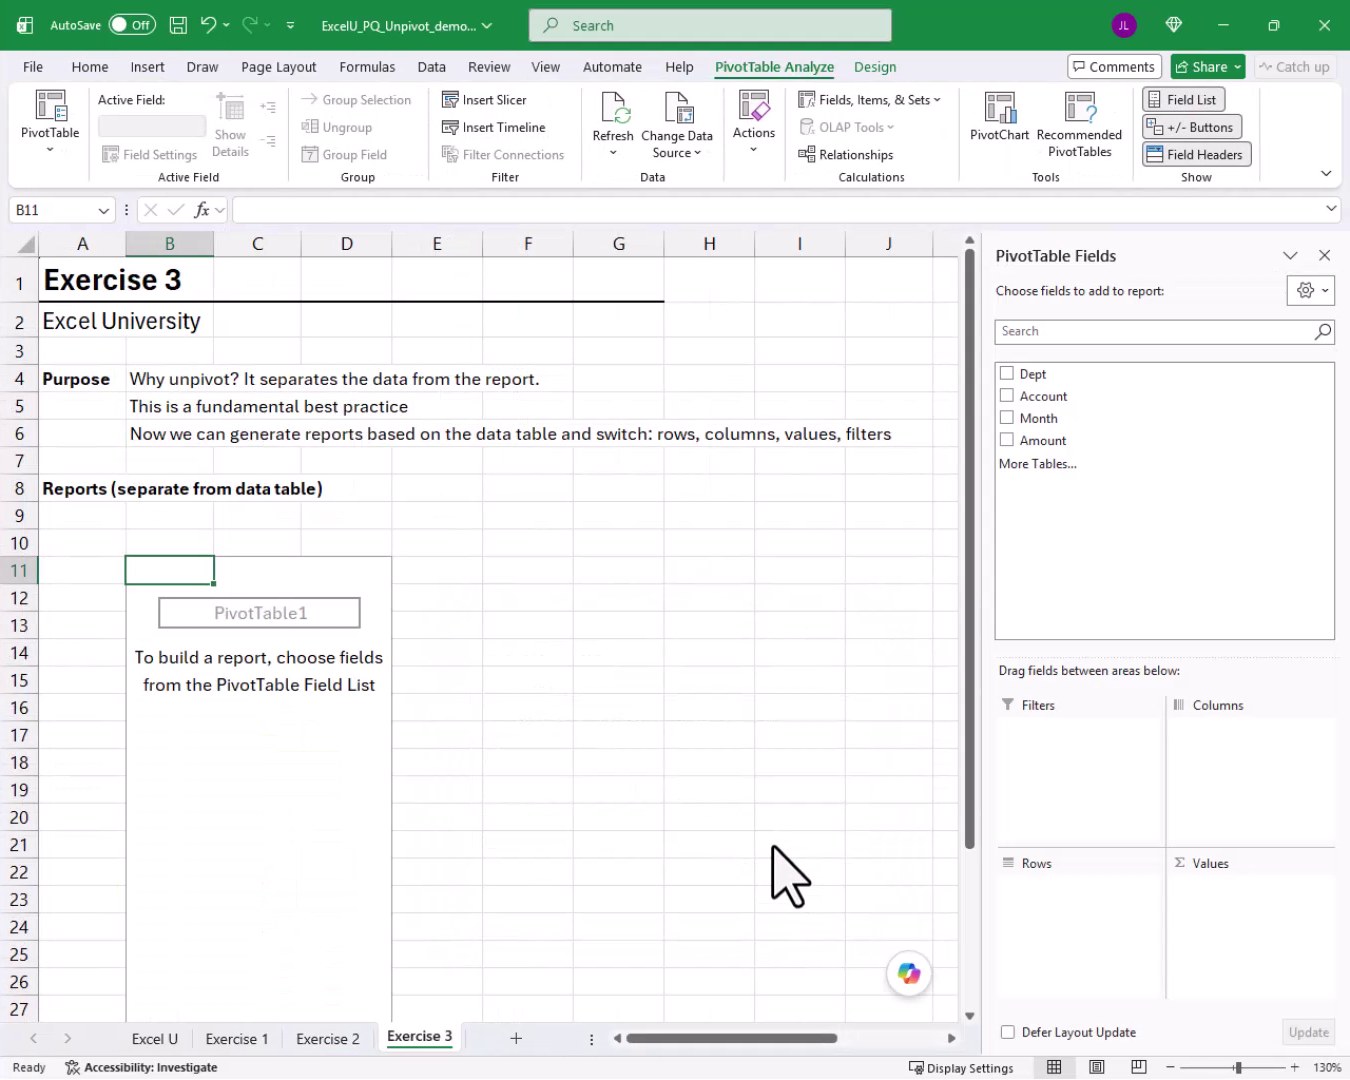This screenshot has height=1080, width=1350.
Task: Click the zoom in plus button
Action: (x=1294, y=1067)
